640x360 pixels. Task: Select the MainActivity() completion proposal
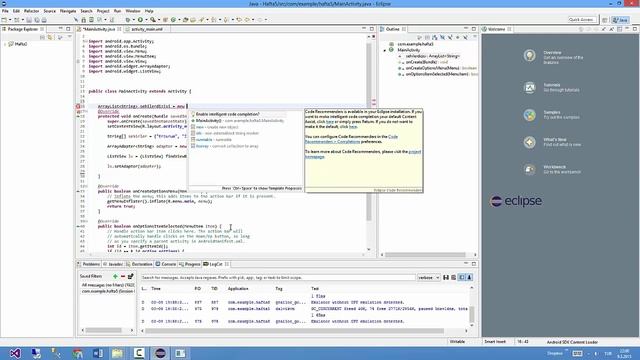[237, 121]
